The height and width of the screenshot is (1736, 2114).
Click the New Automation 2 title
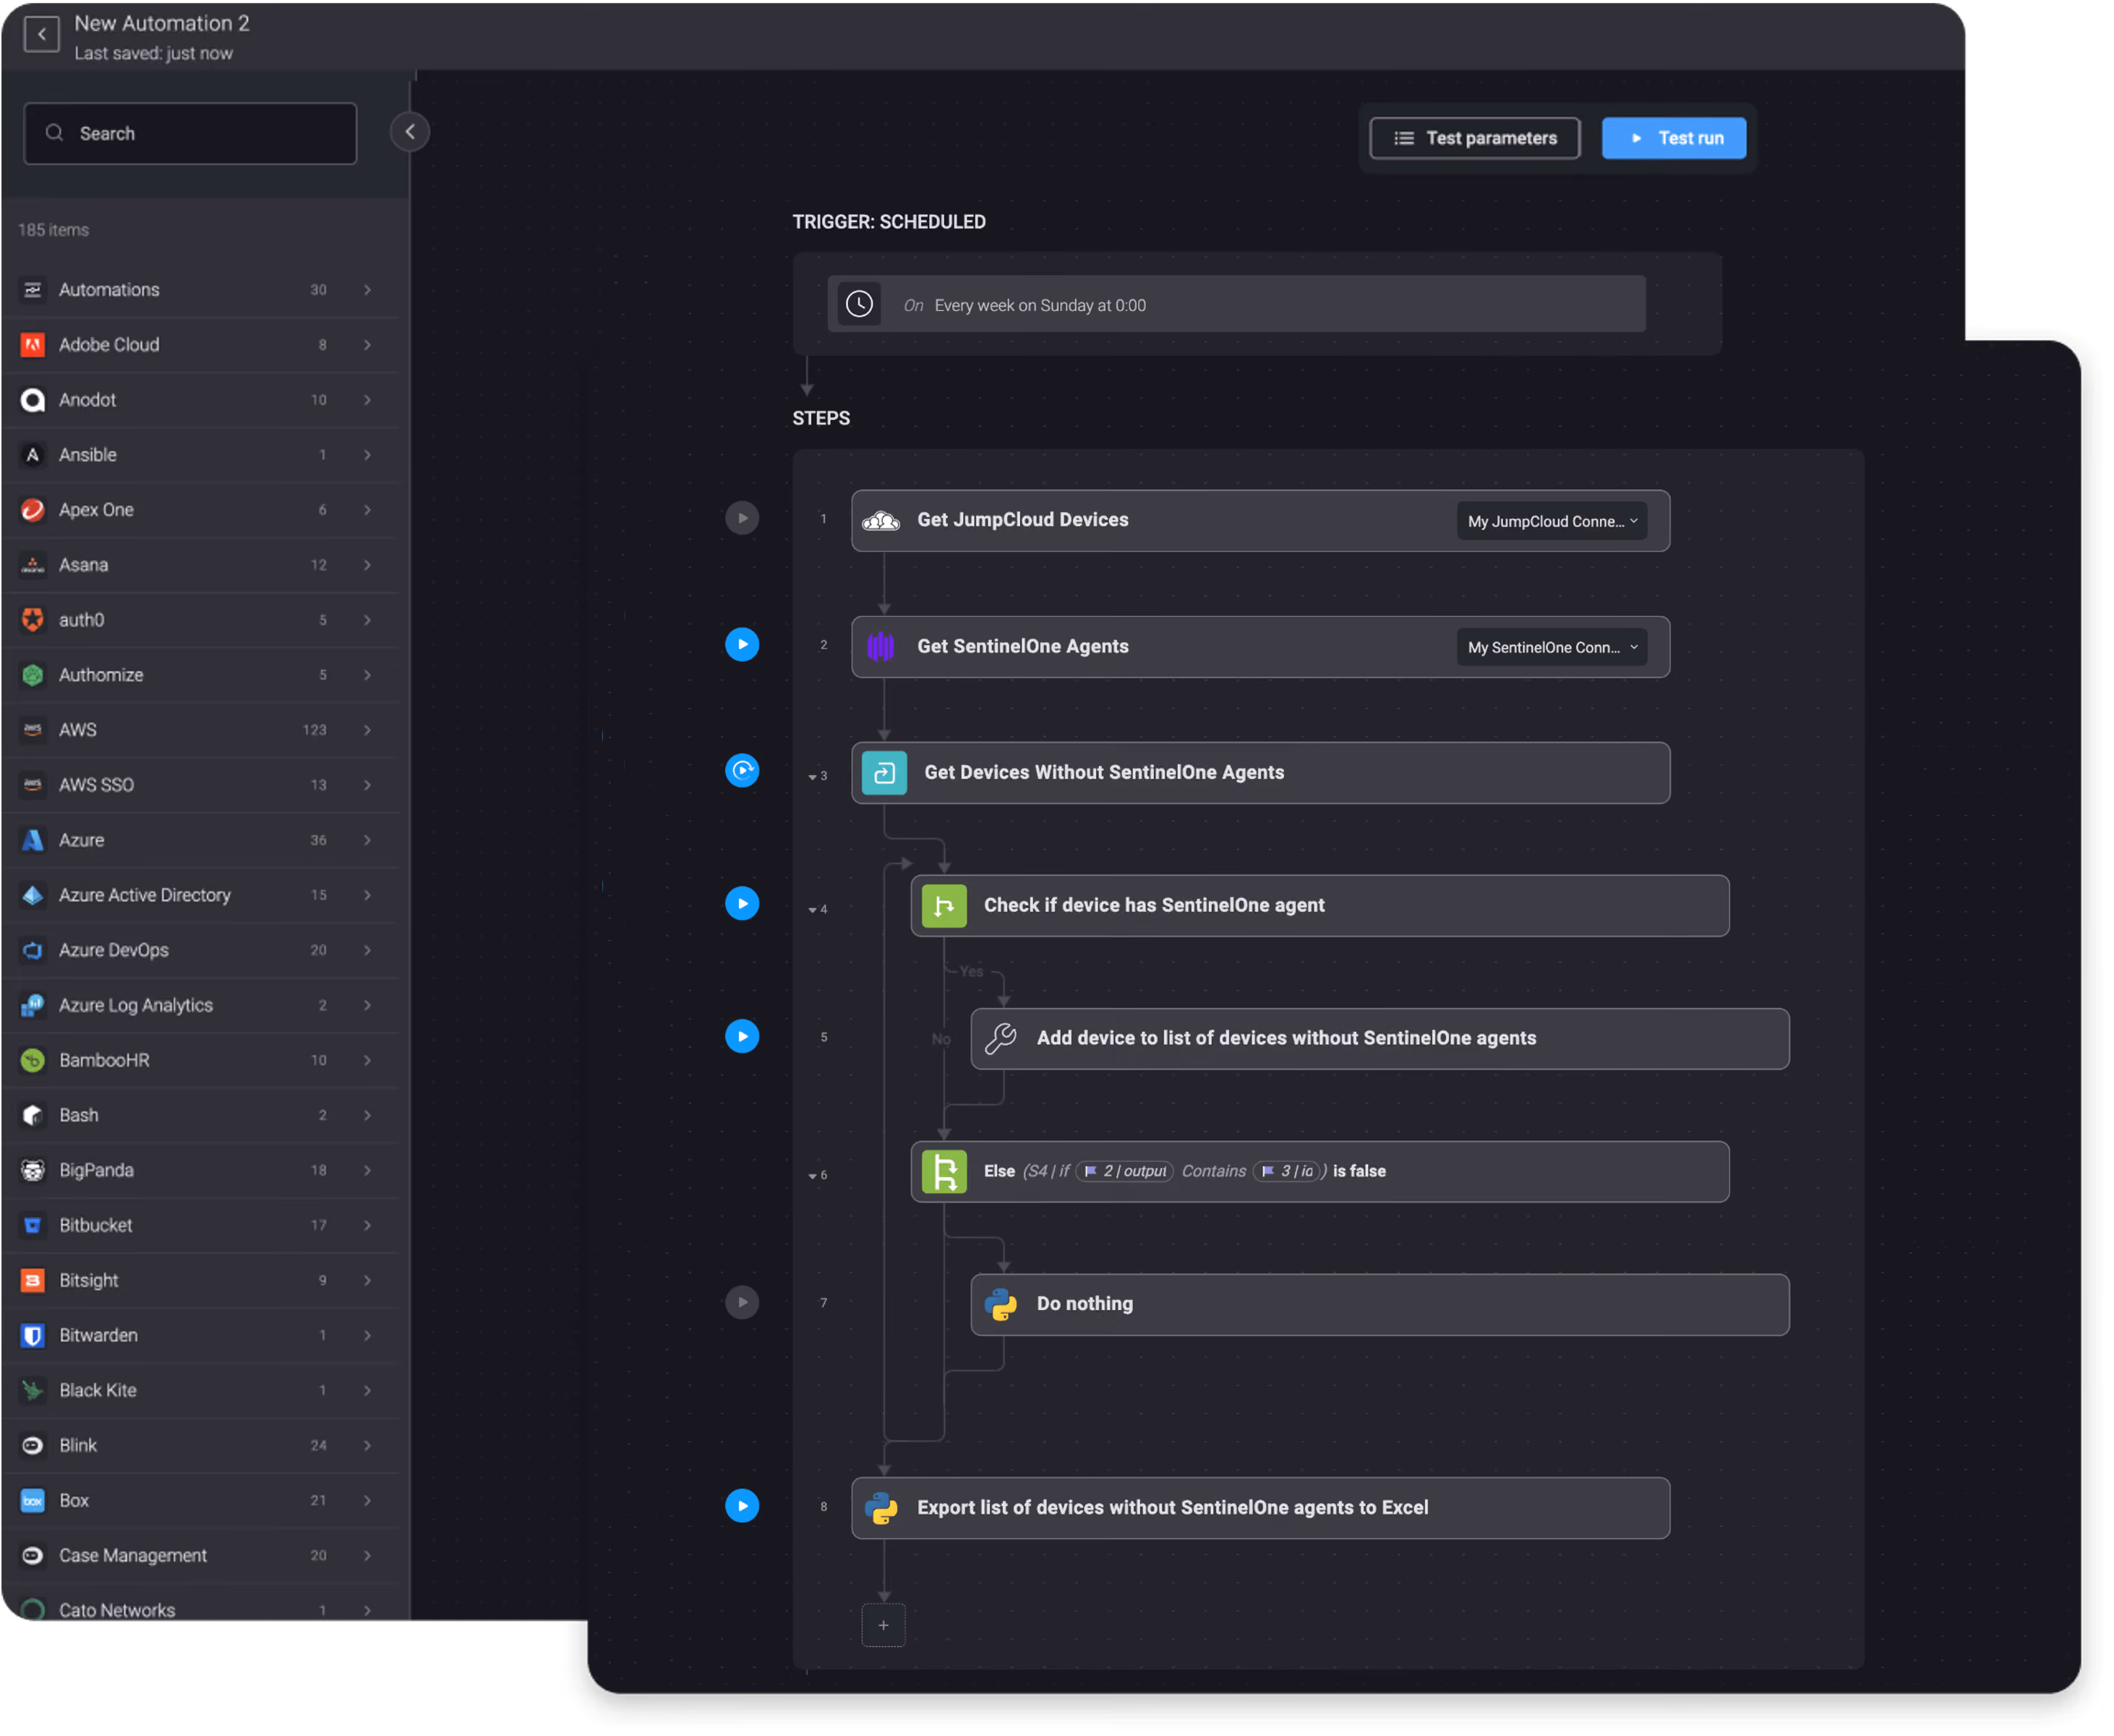162,23
